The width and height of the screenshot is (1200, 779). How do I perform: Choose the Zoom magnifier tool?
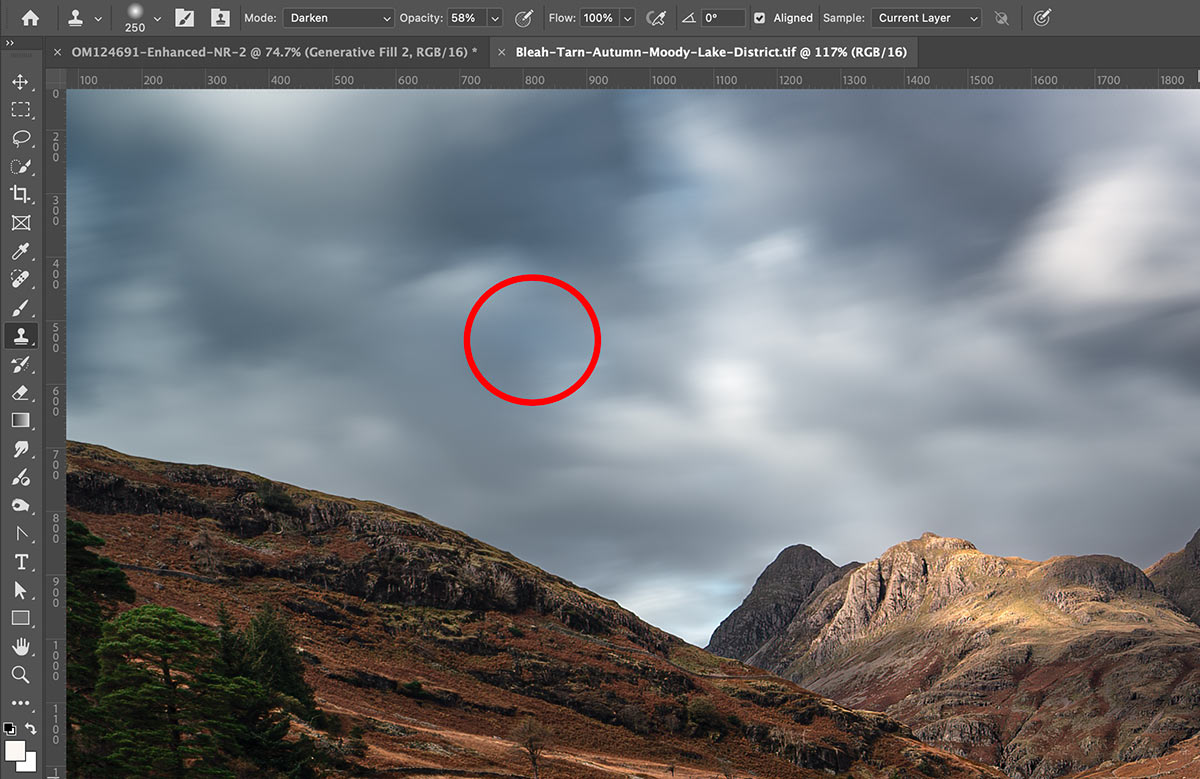20,675
